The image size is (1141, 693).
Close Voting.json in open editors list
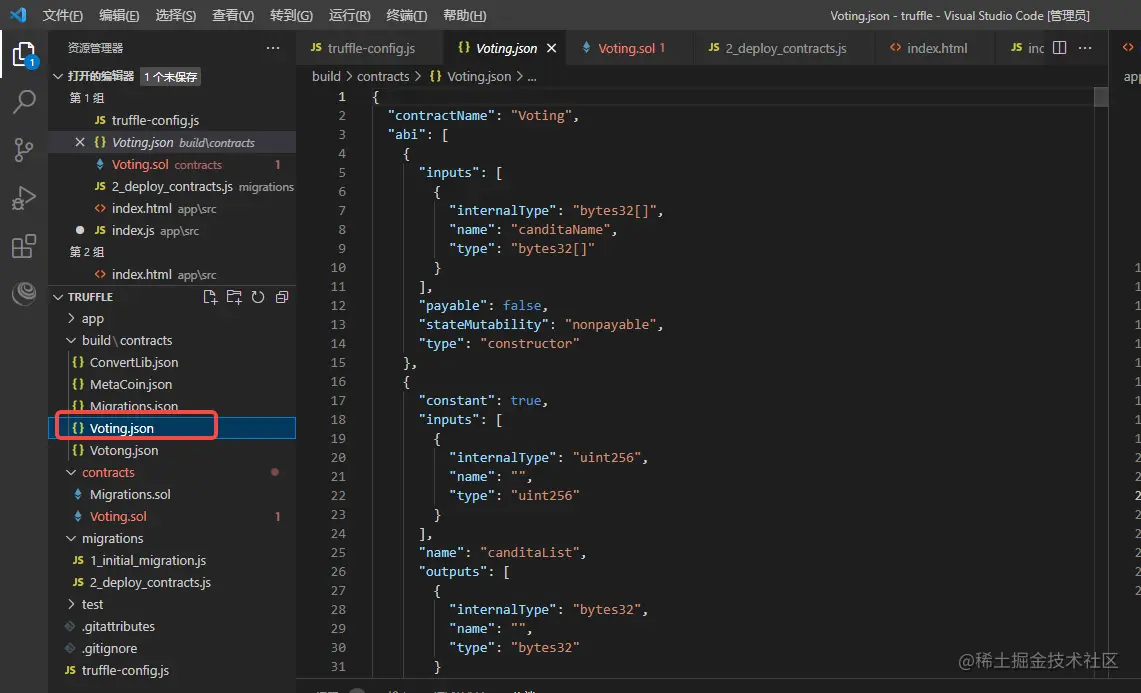click(80, 142)
